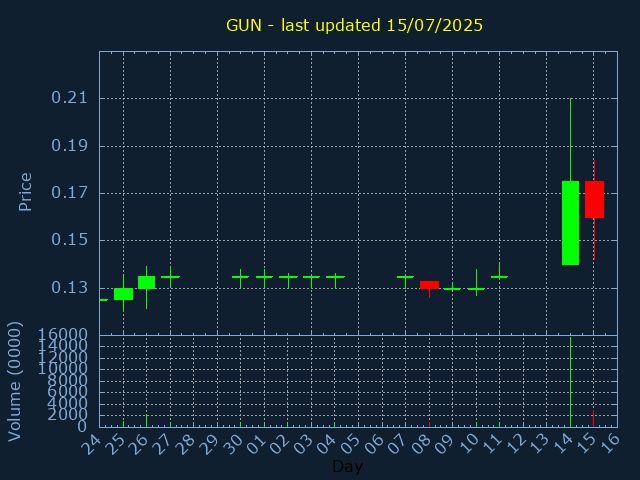Screen dimensions: 640x480
Task: Click the day label '24' on x-axis
Action: pyautogui.click(x=91, y=444)
